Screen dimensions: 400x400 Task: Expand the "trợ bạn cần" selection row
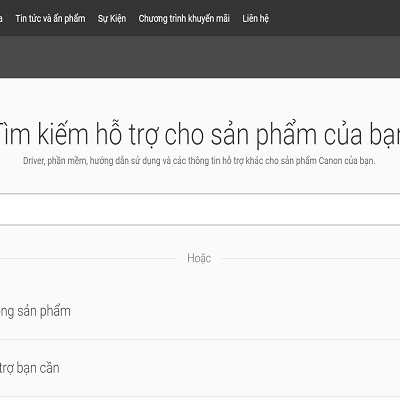200,368
